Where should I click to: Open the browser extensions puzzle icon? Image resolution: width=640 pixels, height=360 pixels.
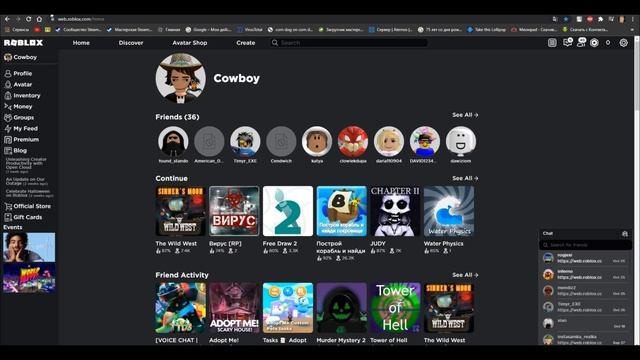600,19
